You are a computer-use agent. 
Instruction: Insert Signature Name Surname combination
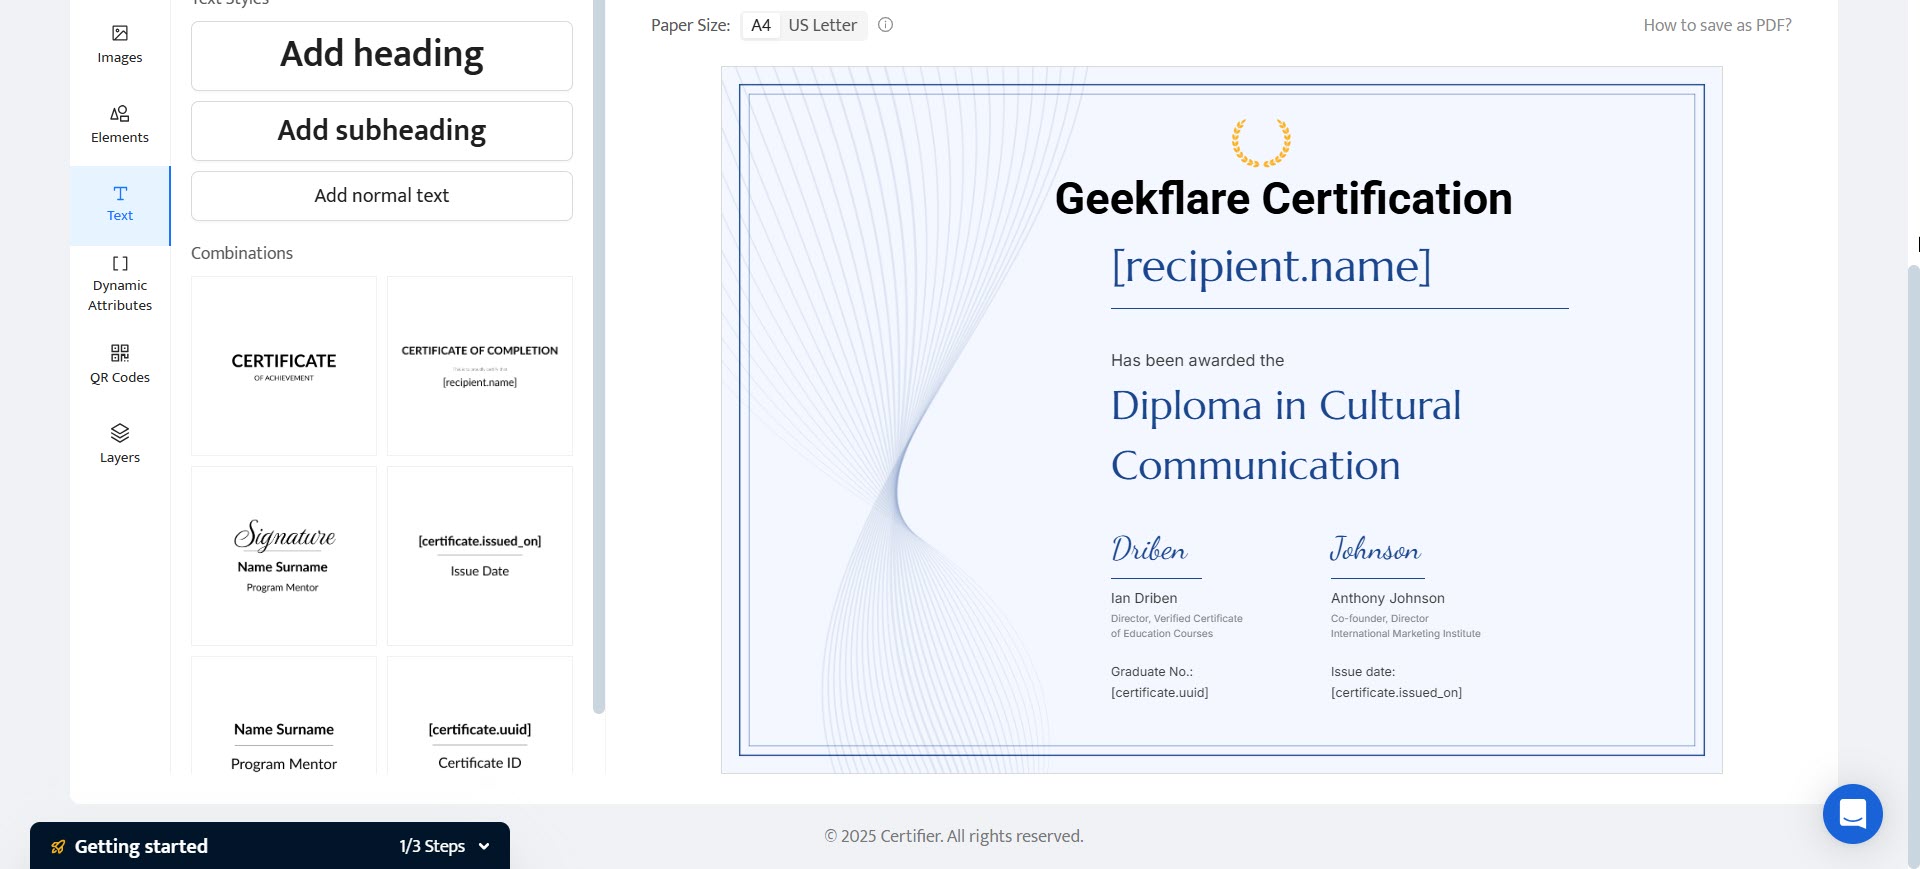284,556
